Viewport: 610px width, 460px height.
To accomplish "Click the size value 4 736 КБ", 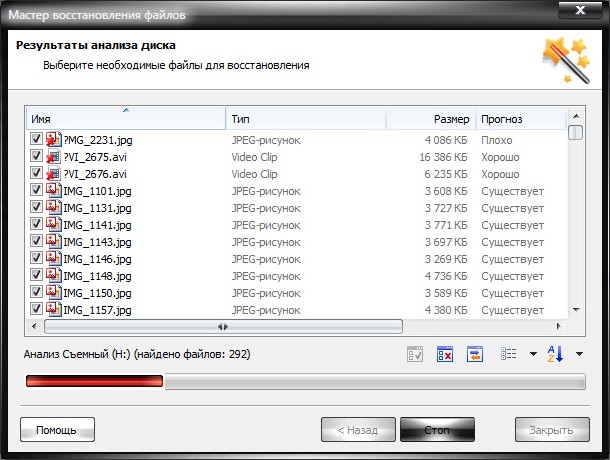I will 446,276.
